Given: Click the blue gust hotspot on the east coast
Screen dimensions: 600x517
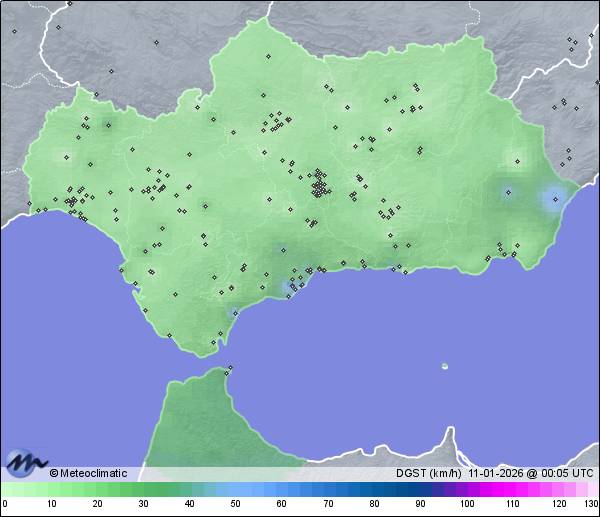Looking at the screenshot, I should coord(551,198).
